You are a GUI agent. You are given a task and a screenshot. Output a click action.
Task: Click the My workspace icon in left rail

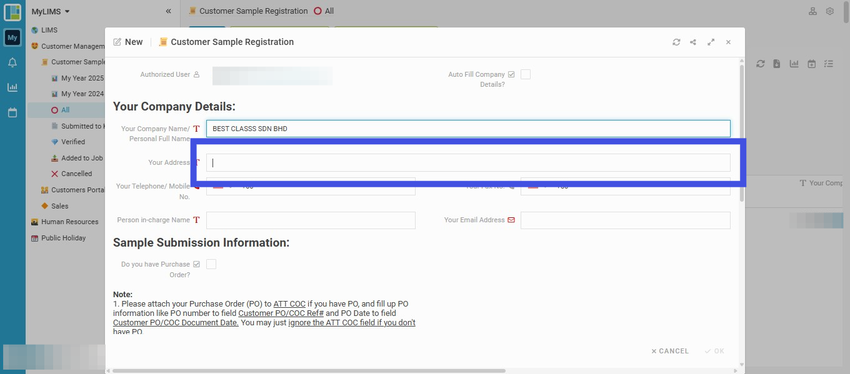click(12, 37)
